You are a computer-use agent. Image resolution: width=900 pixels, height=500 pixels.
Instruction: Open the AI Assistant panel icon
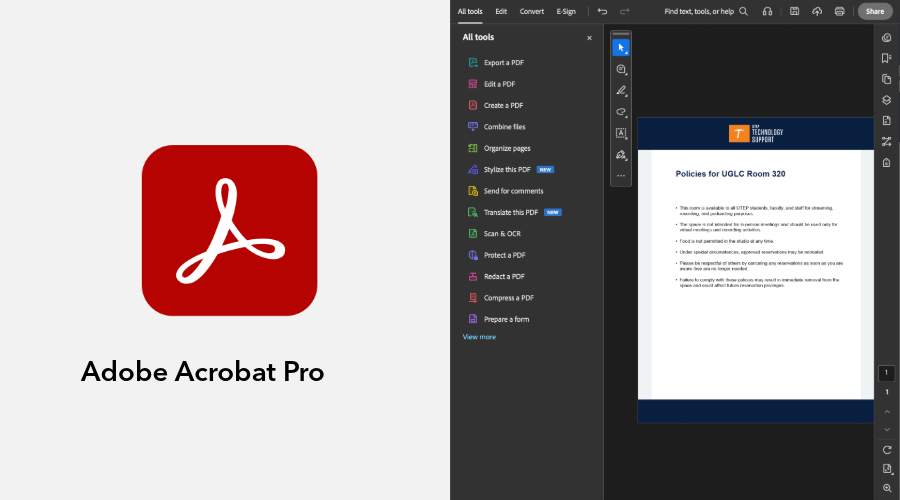click(887, 38)
